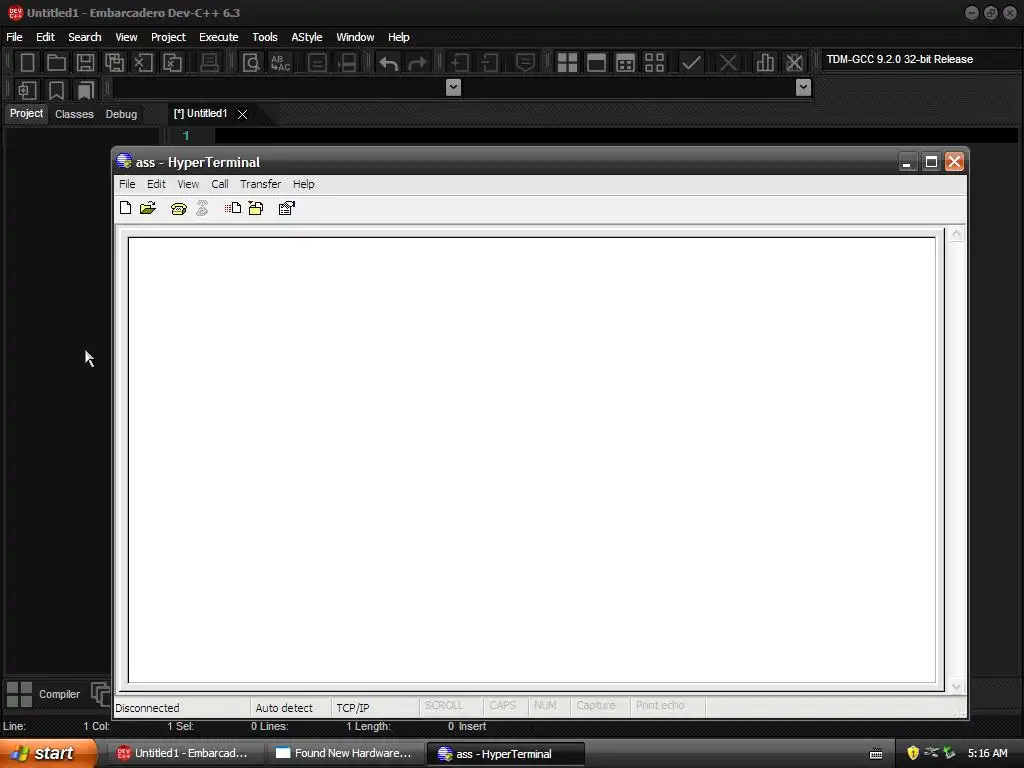Click Close All icon in Dev-C++ toolbar

(172, 63)
